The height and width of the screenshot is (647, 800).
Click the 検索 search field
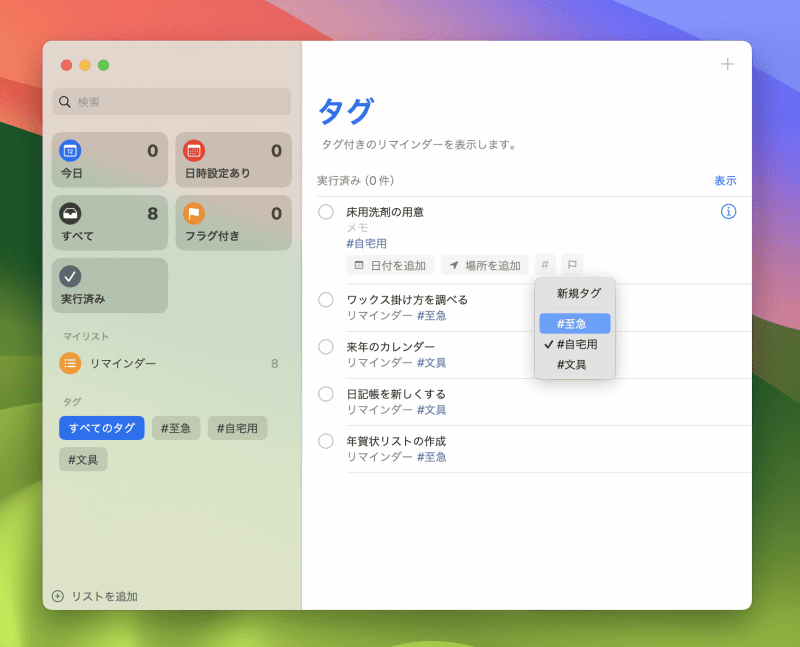170,101
